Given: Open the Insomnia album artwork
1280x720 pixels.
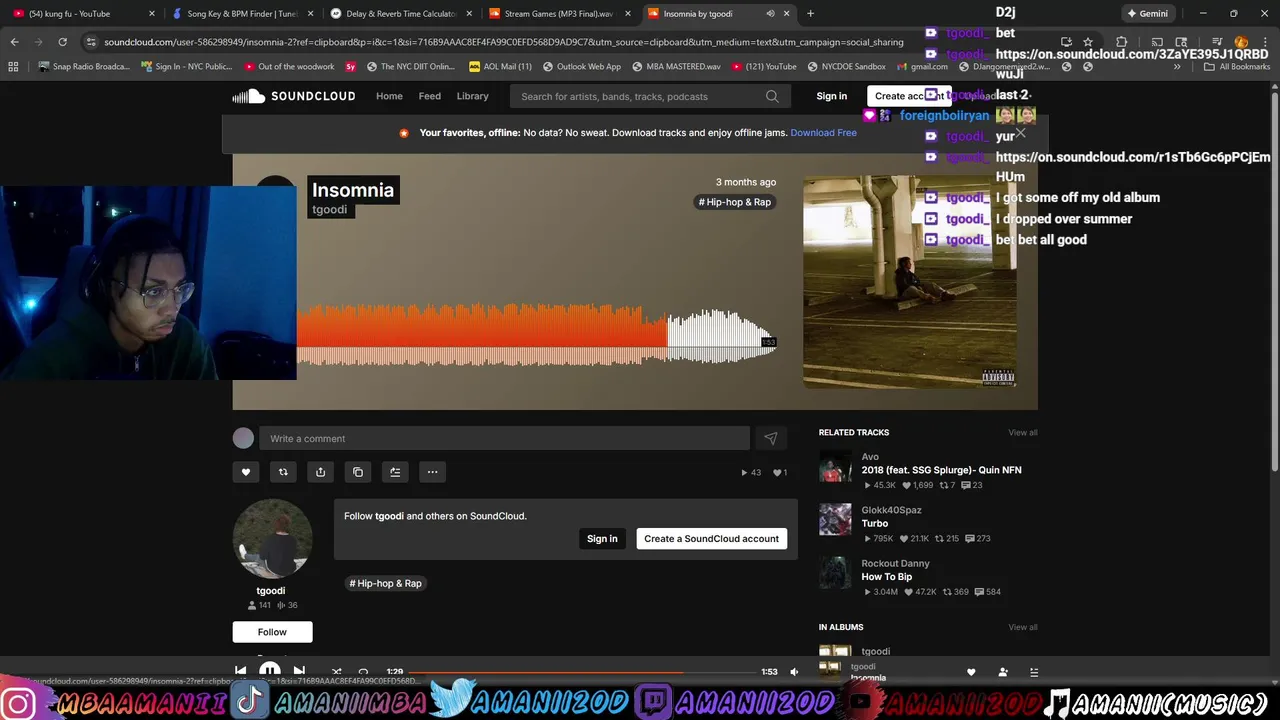Looking at the screenshot, I should coord(910,281).
